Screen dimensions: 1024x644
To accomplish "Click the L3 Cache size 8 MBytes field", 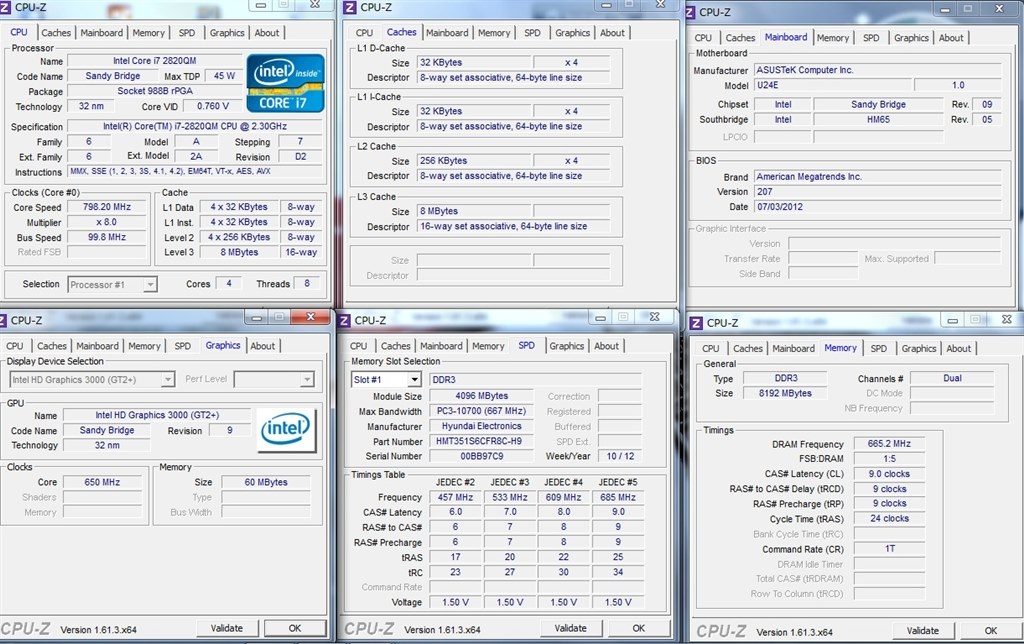I will (x=473, y=212).
